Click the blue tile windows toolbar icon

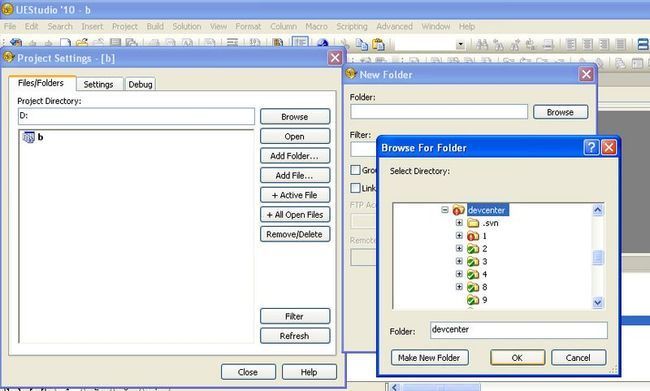pos(643,44)
